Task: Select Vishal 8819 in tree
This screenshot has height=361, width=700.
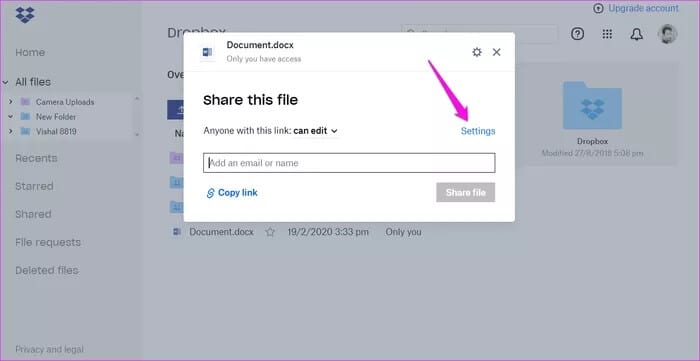Action: point(56,131)
